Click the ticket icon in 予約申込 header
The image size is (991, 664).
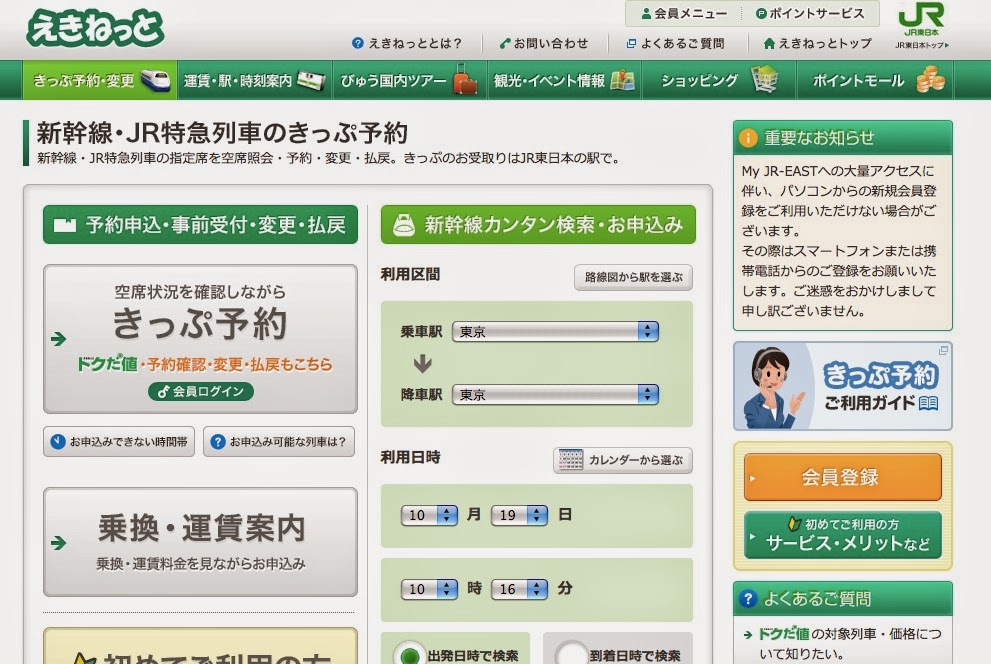[65, 225]
